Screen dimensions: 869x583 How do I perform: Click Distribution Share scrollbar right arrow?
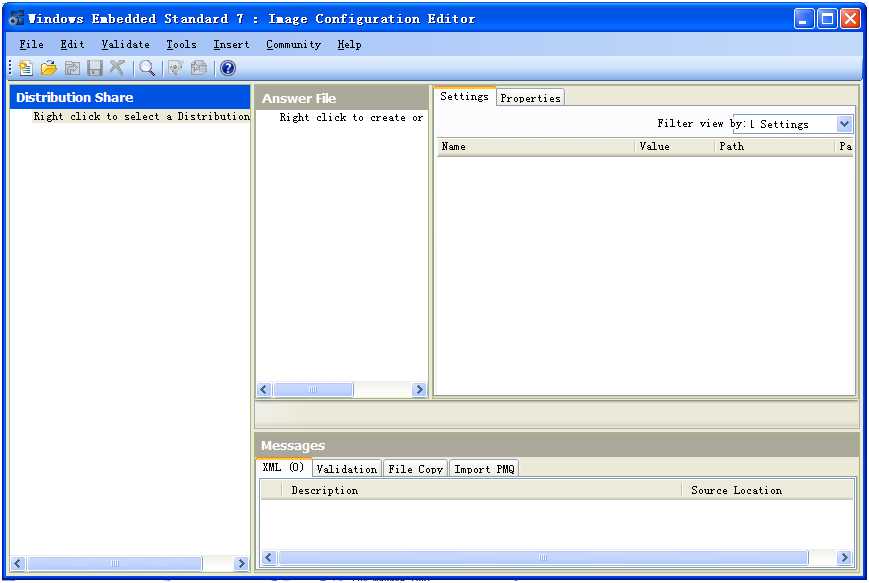[241, 564]
